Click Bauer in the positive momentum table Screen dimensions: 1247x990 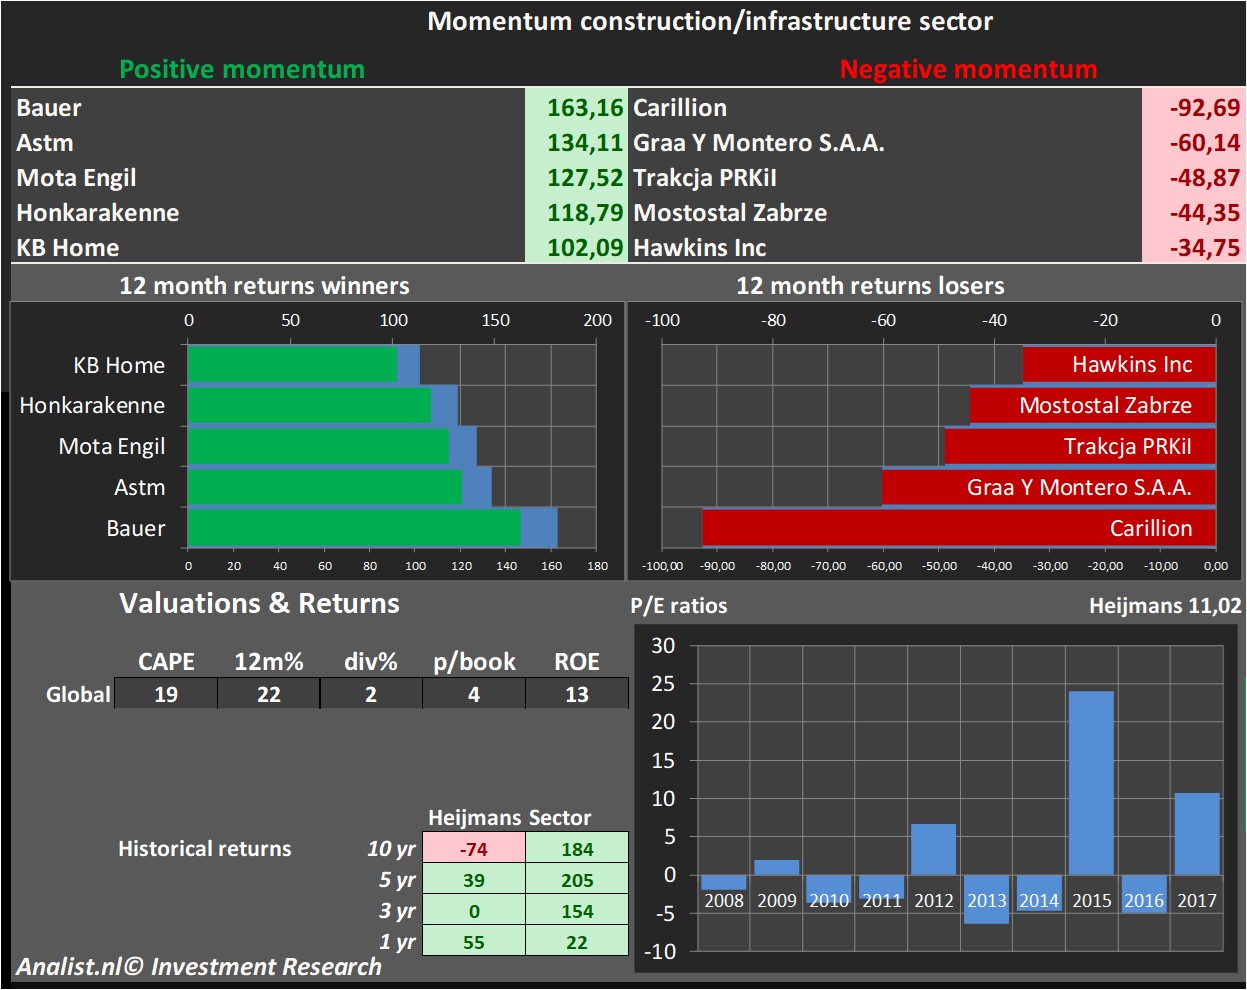(49, 108)
